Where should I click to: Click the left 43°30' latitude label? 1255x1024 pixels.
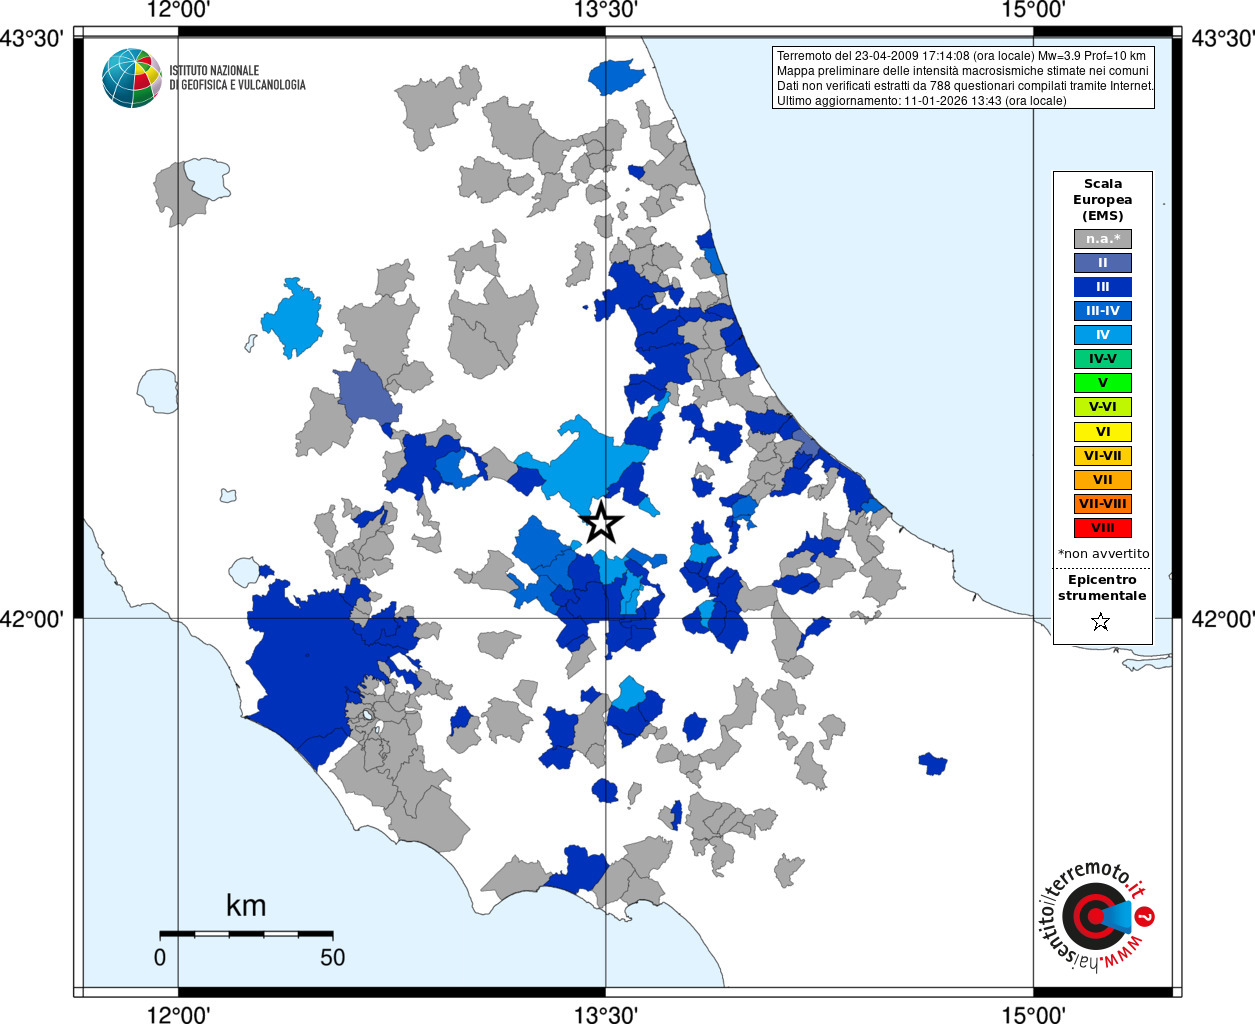coord(32,39)
